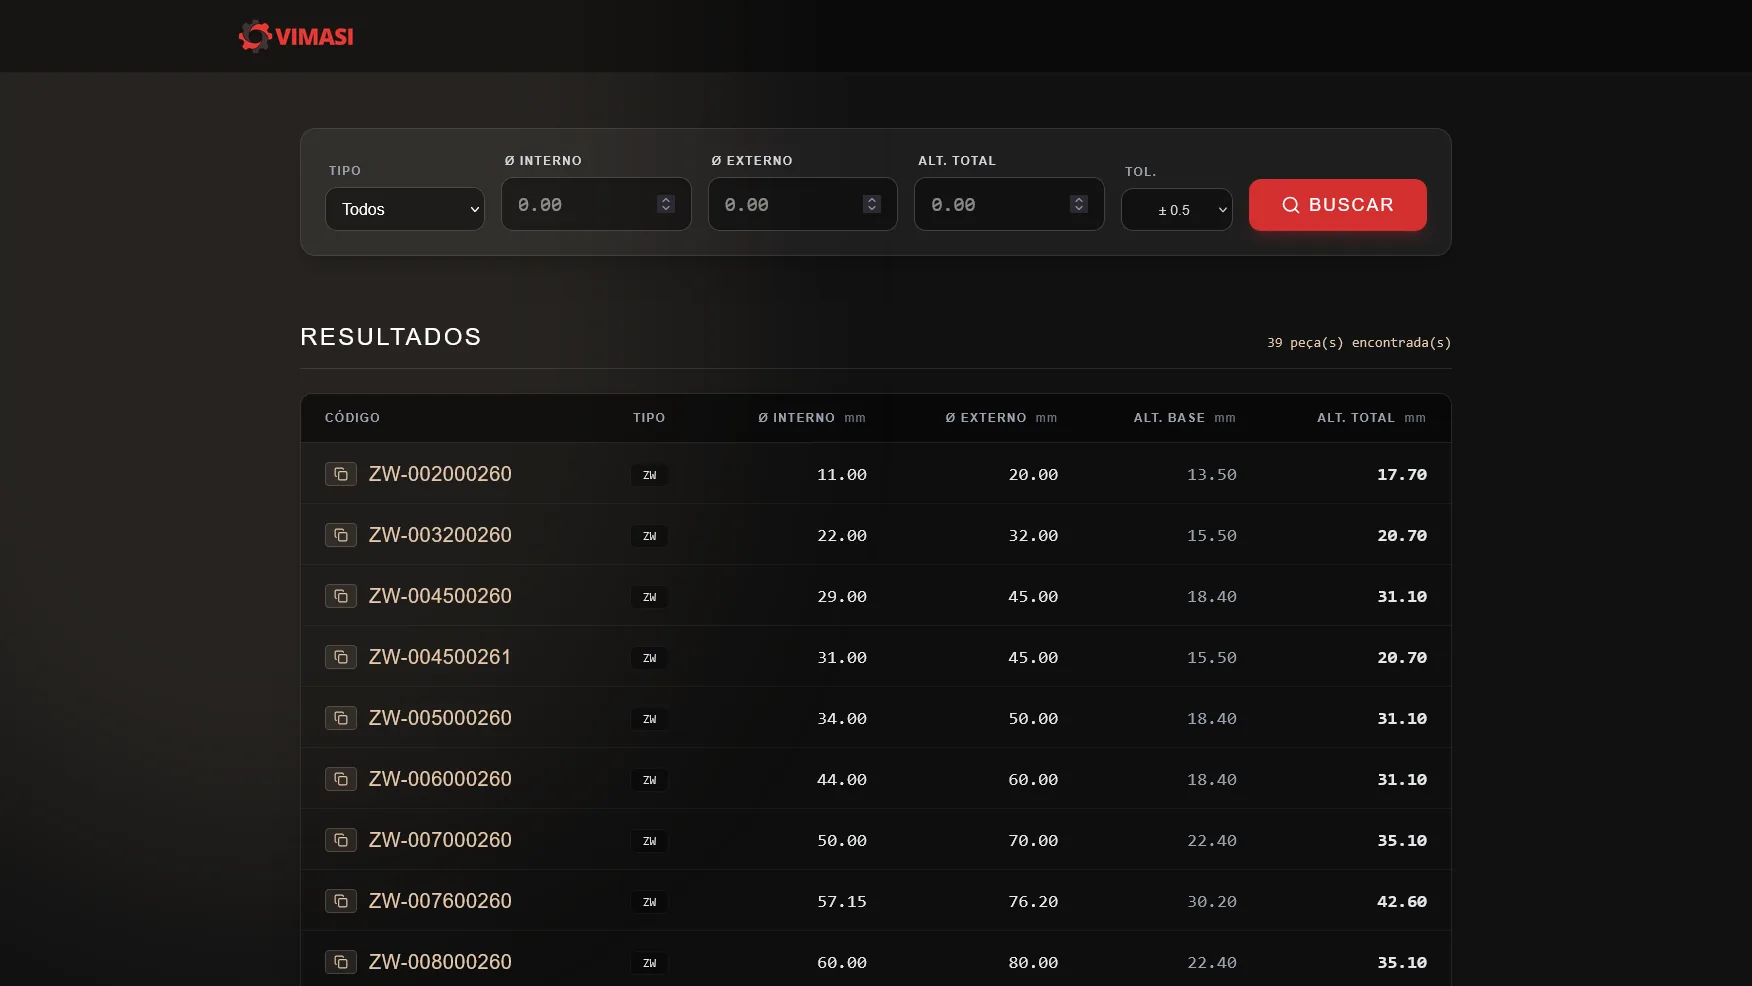Click the Alt. Total spinner arrows
Image resolution: width=1752 pixels, height=986 pixels.
click(x=1079, y=204)
